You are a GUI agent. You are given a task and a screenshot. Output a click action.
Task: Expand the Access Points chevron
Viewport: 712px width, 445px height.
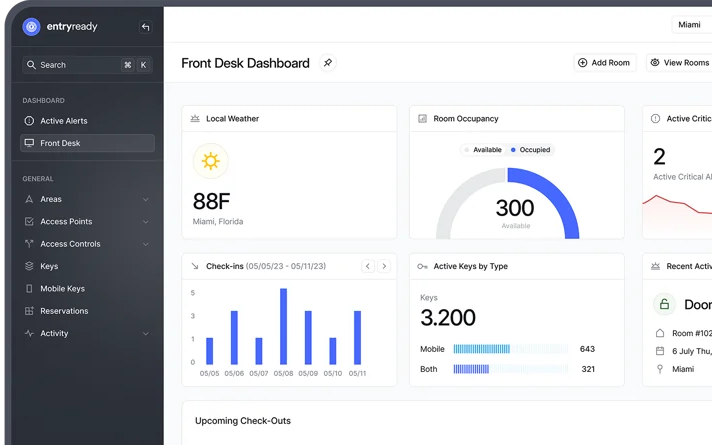(146, 222)
